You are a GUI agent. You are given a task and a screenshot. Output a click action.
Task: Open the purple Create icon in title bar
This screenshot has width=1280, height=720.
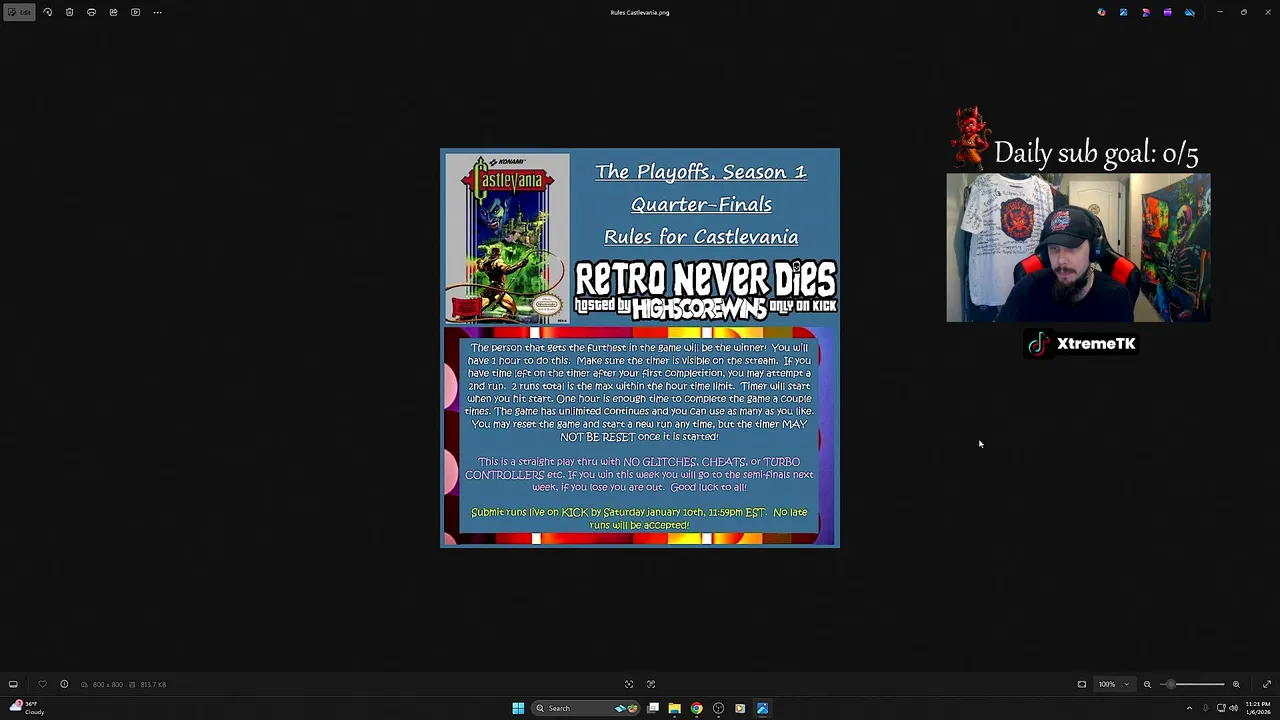pyautogui.click(x=1167, y=12)
